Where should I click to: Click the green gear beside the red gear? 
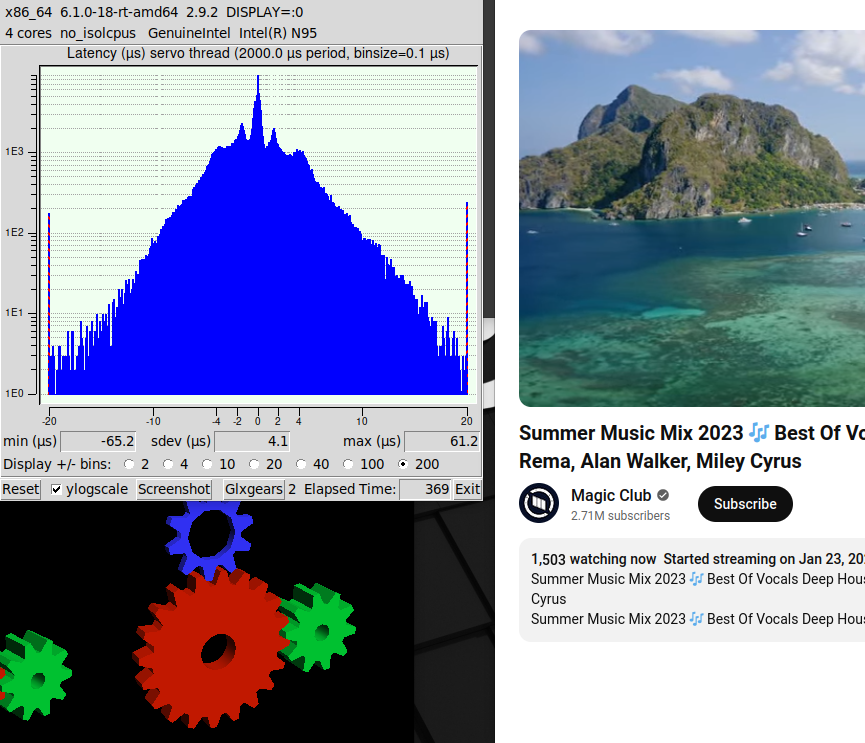317,627
